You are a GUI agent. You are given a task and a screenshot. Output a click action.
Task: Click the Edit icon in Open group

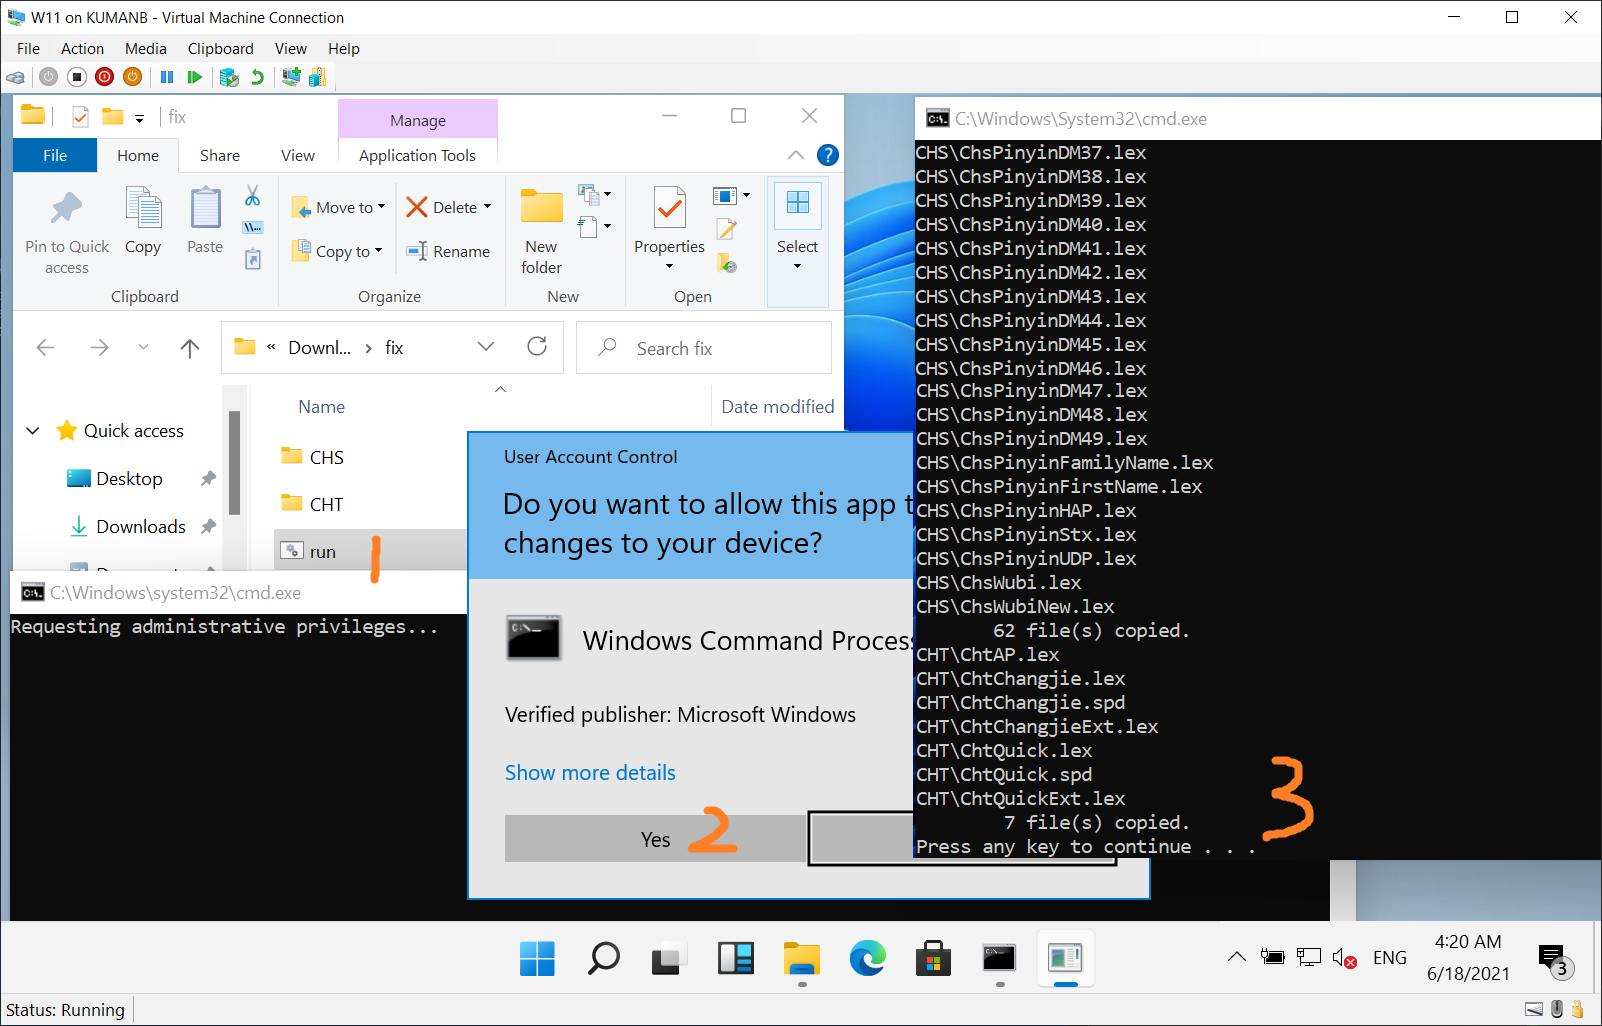(x=727, y=229)
